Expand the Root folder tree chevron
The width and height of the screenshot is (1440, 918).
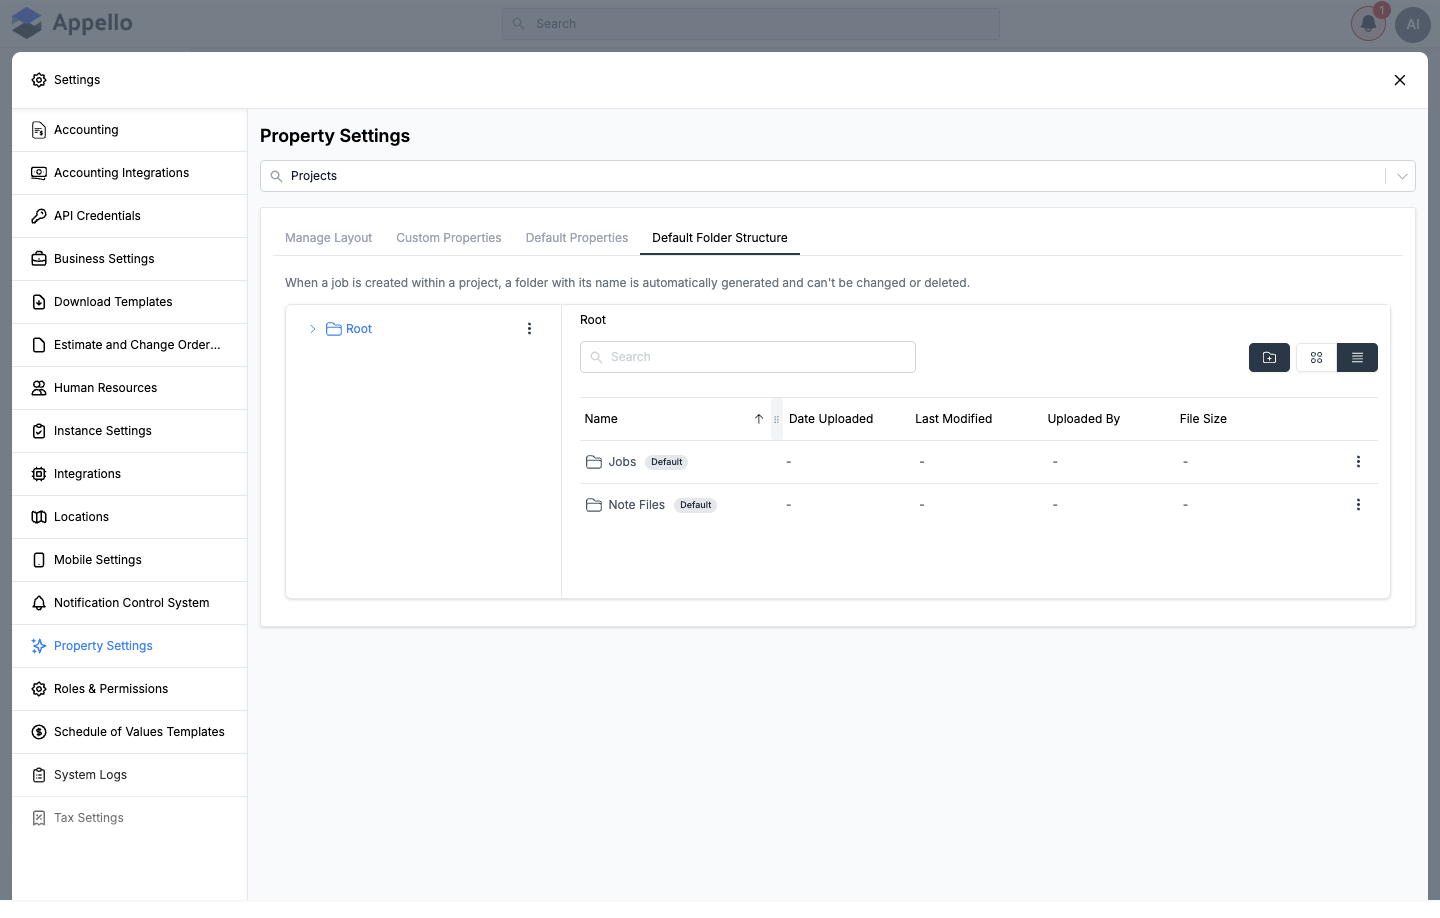(x=312, y=329)
